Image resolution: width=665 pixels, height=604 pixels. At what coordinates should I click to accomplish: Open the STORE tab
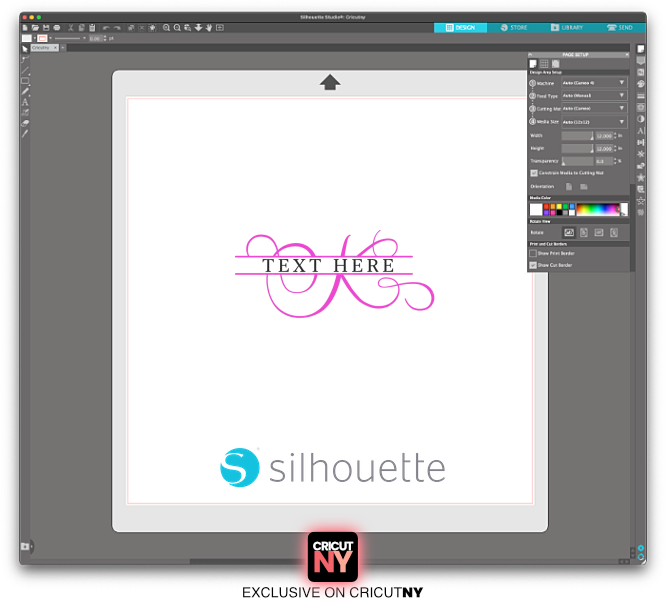pyautogui.click(x=514, y=27)
